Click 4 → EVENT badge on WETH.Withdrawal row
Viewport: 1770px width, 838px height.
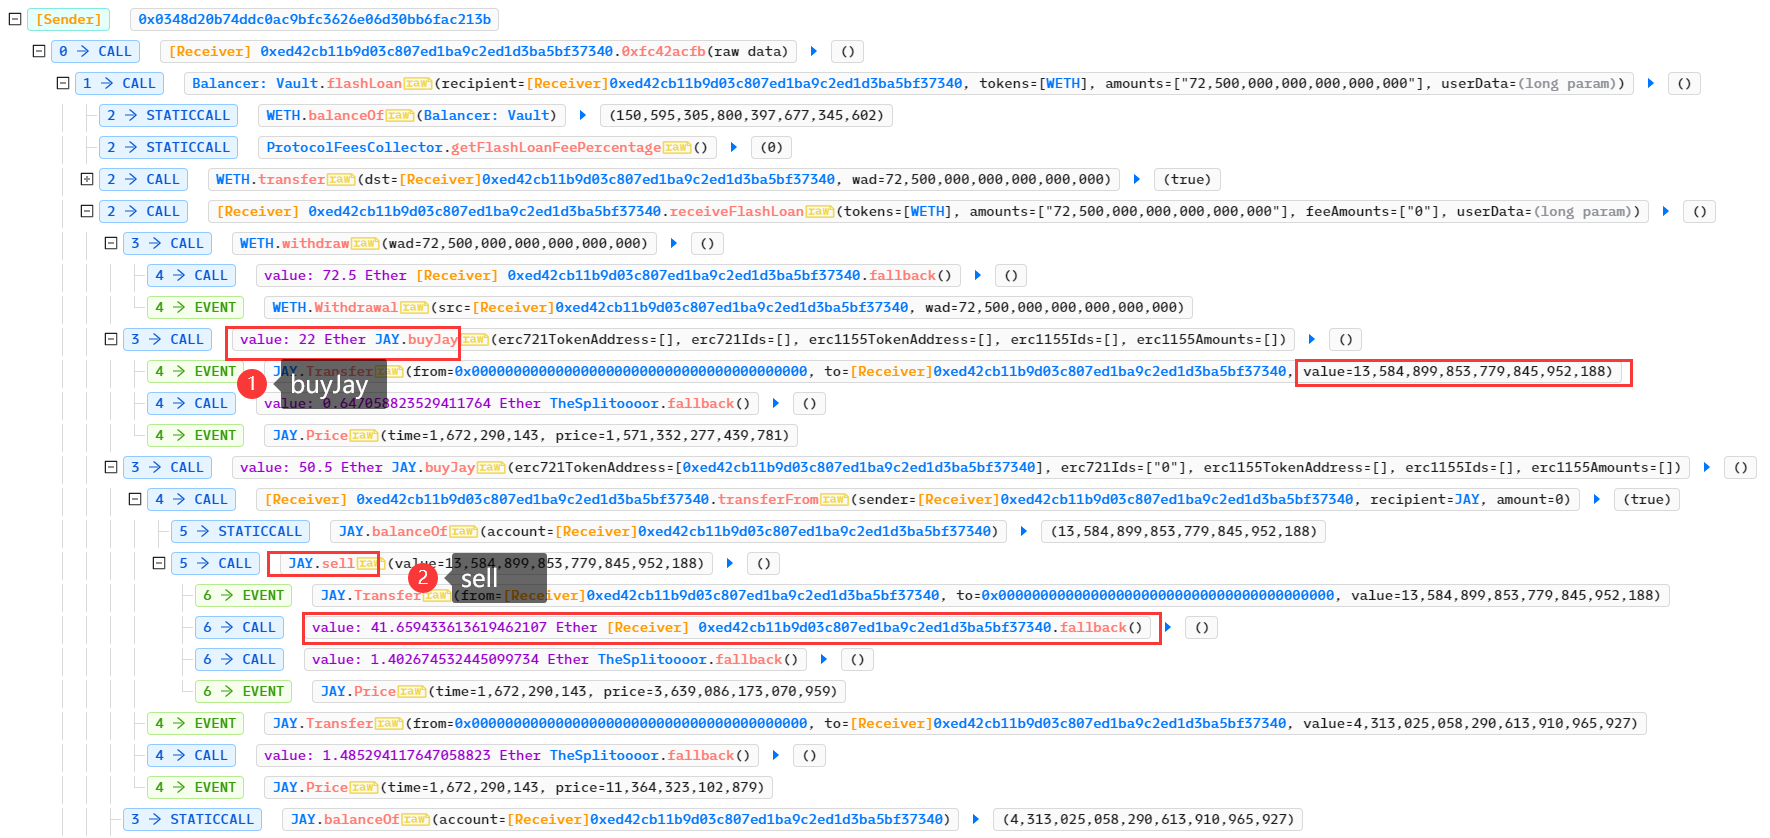pos(196,307)
